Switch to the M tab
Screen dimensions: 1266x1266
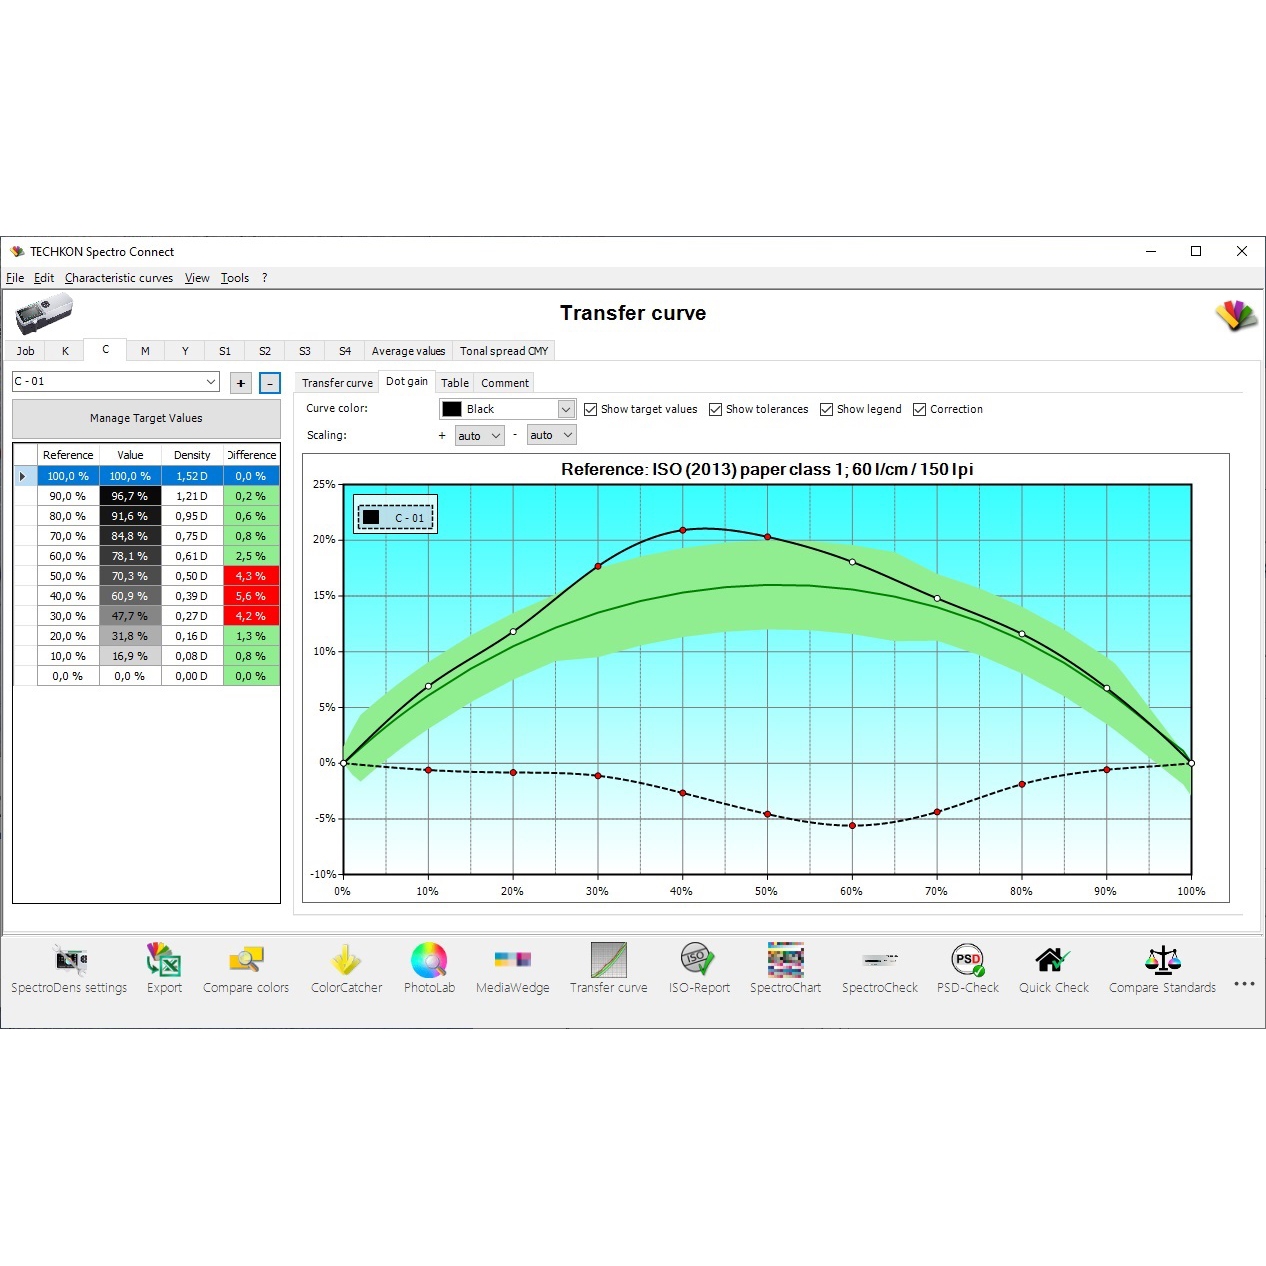click(146, 351)
